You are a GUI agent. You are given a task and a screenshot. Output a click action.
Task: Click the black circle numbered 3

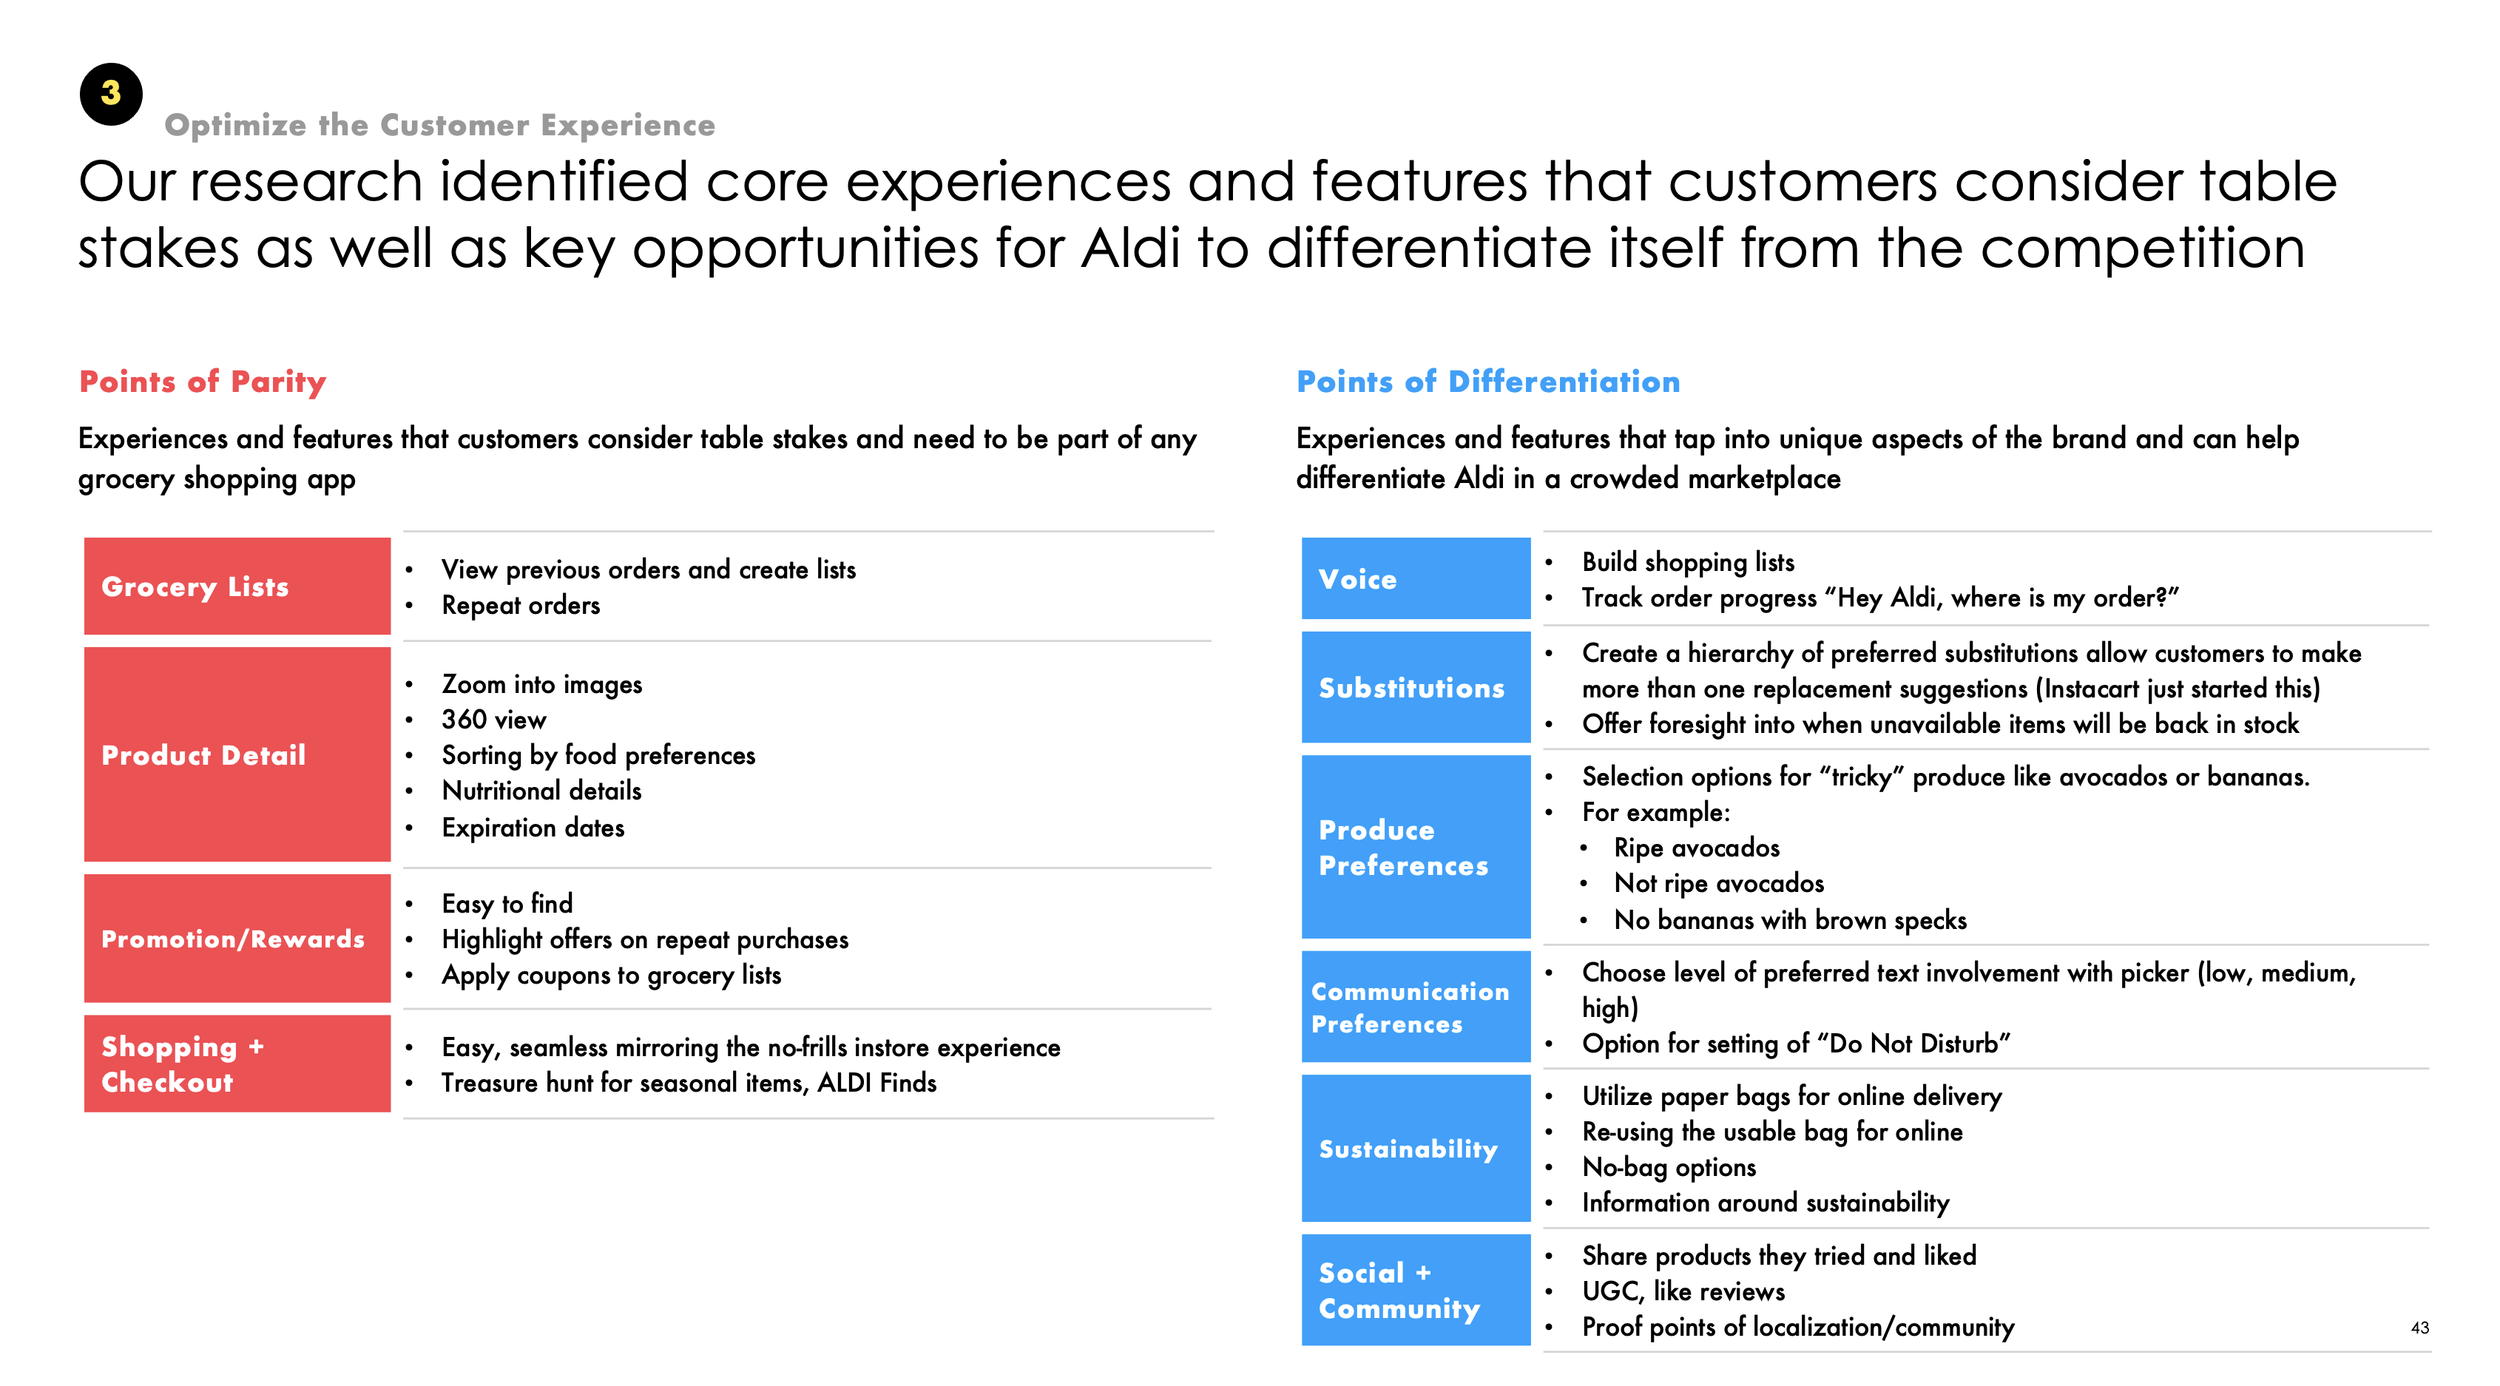point(111,94)
